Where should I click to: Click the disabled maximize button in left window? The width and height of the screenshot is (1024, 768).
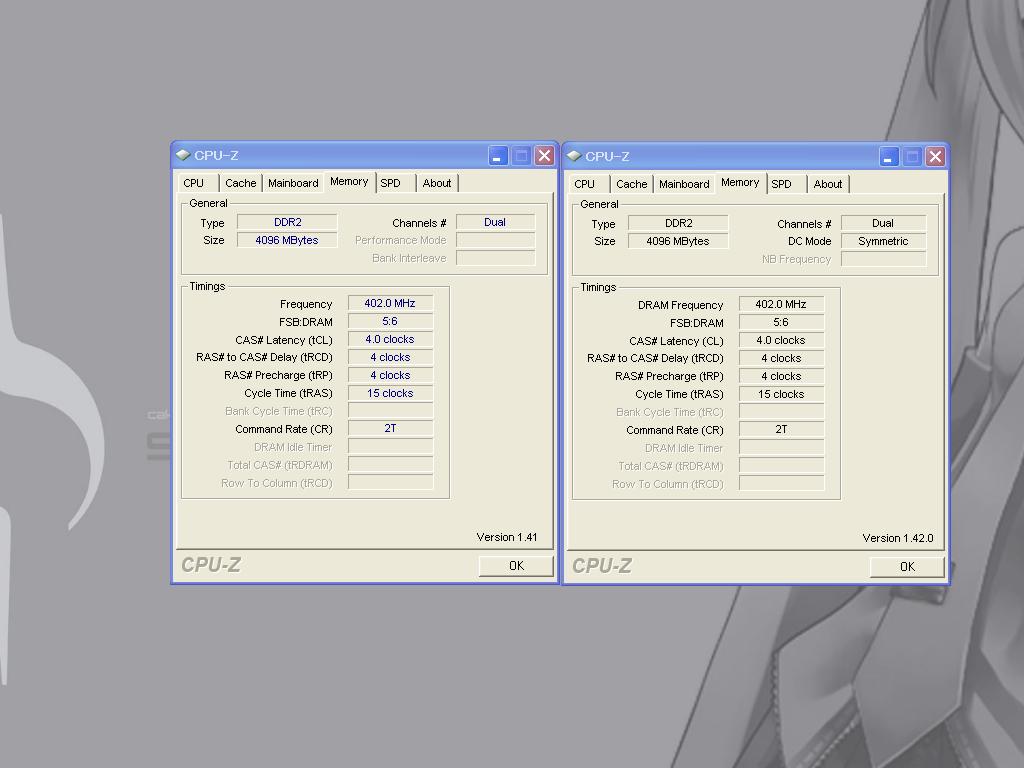point(521,156)
